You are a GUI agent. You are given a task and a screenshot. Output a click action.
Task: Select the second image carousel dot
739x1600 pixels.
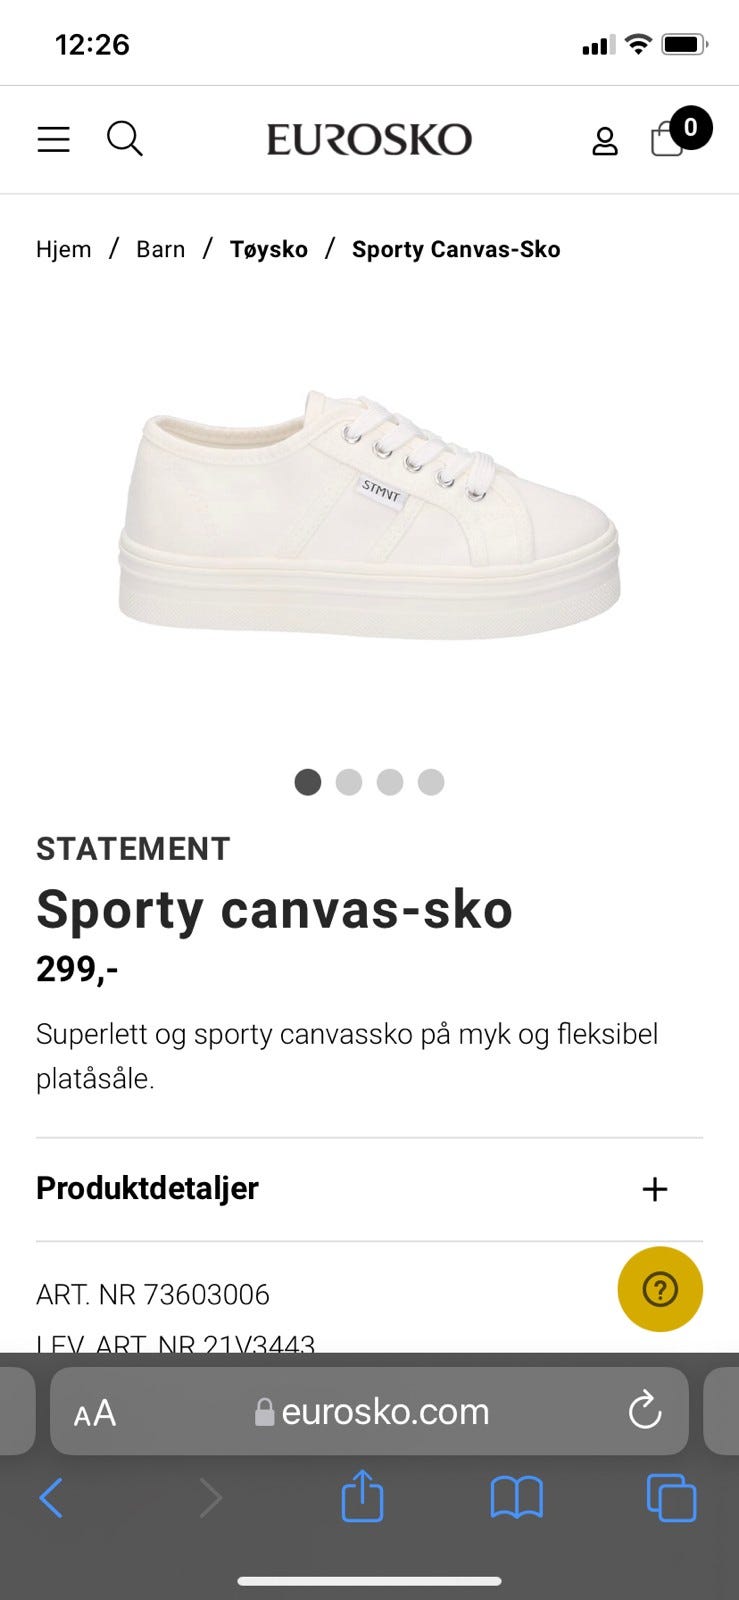pos(349,782)
